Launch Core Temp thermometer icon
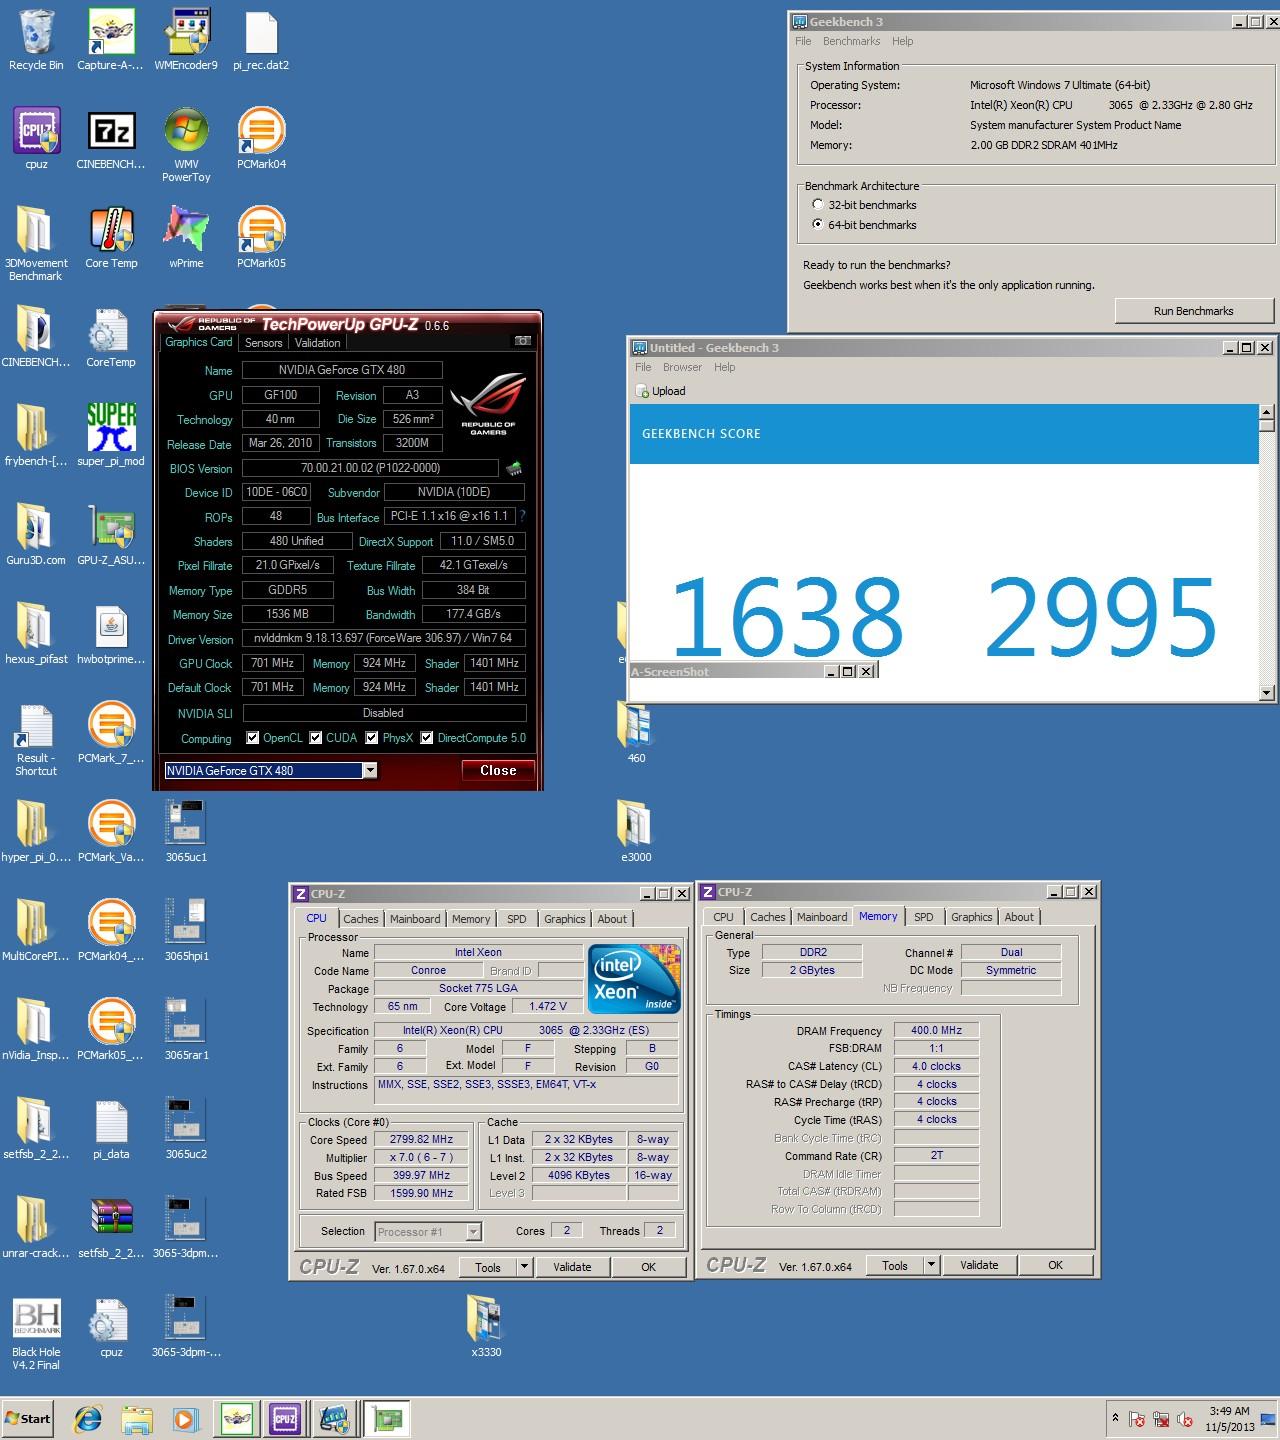This screenshot has height=1440, width=1280. tap(111, 238)
